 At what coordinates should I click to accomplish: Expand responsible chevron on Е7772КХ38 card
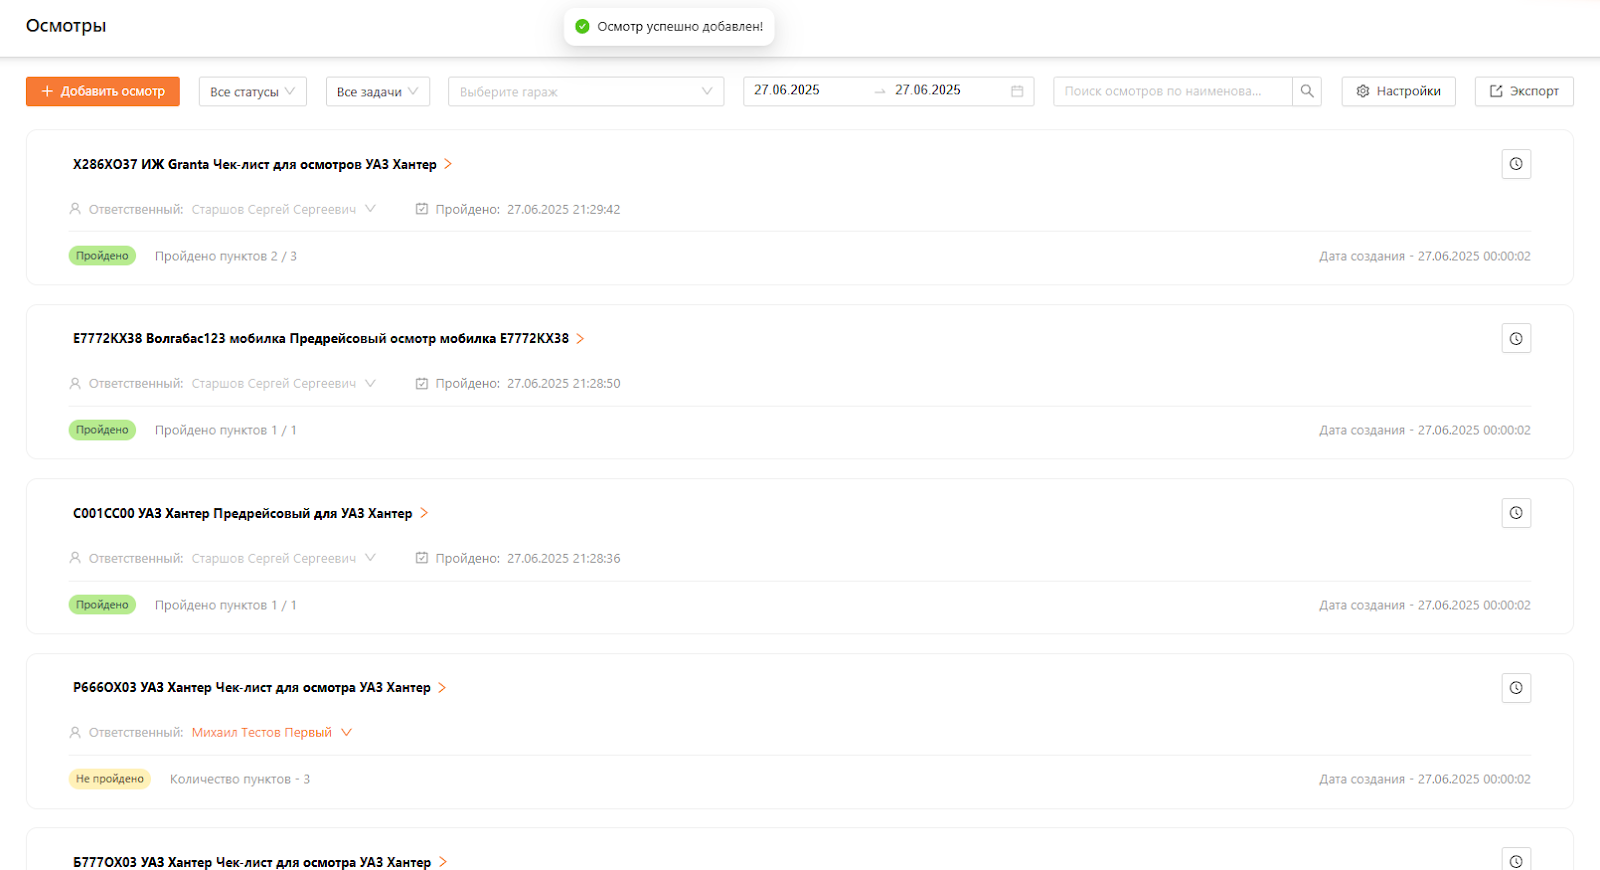tap(370, 384)
